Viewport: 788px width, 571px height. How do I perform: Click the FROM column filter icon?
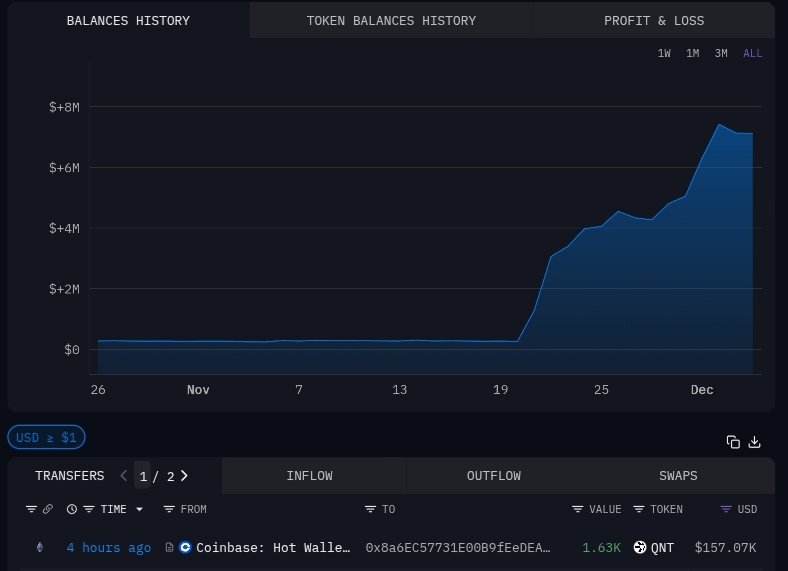[x=169, y=509]
